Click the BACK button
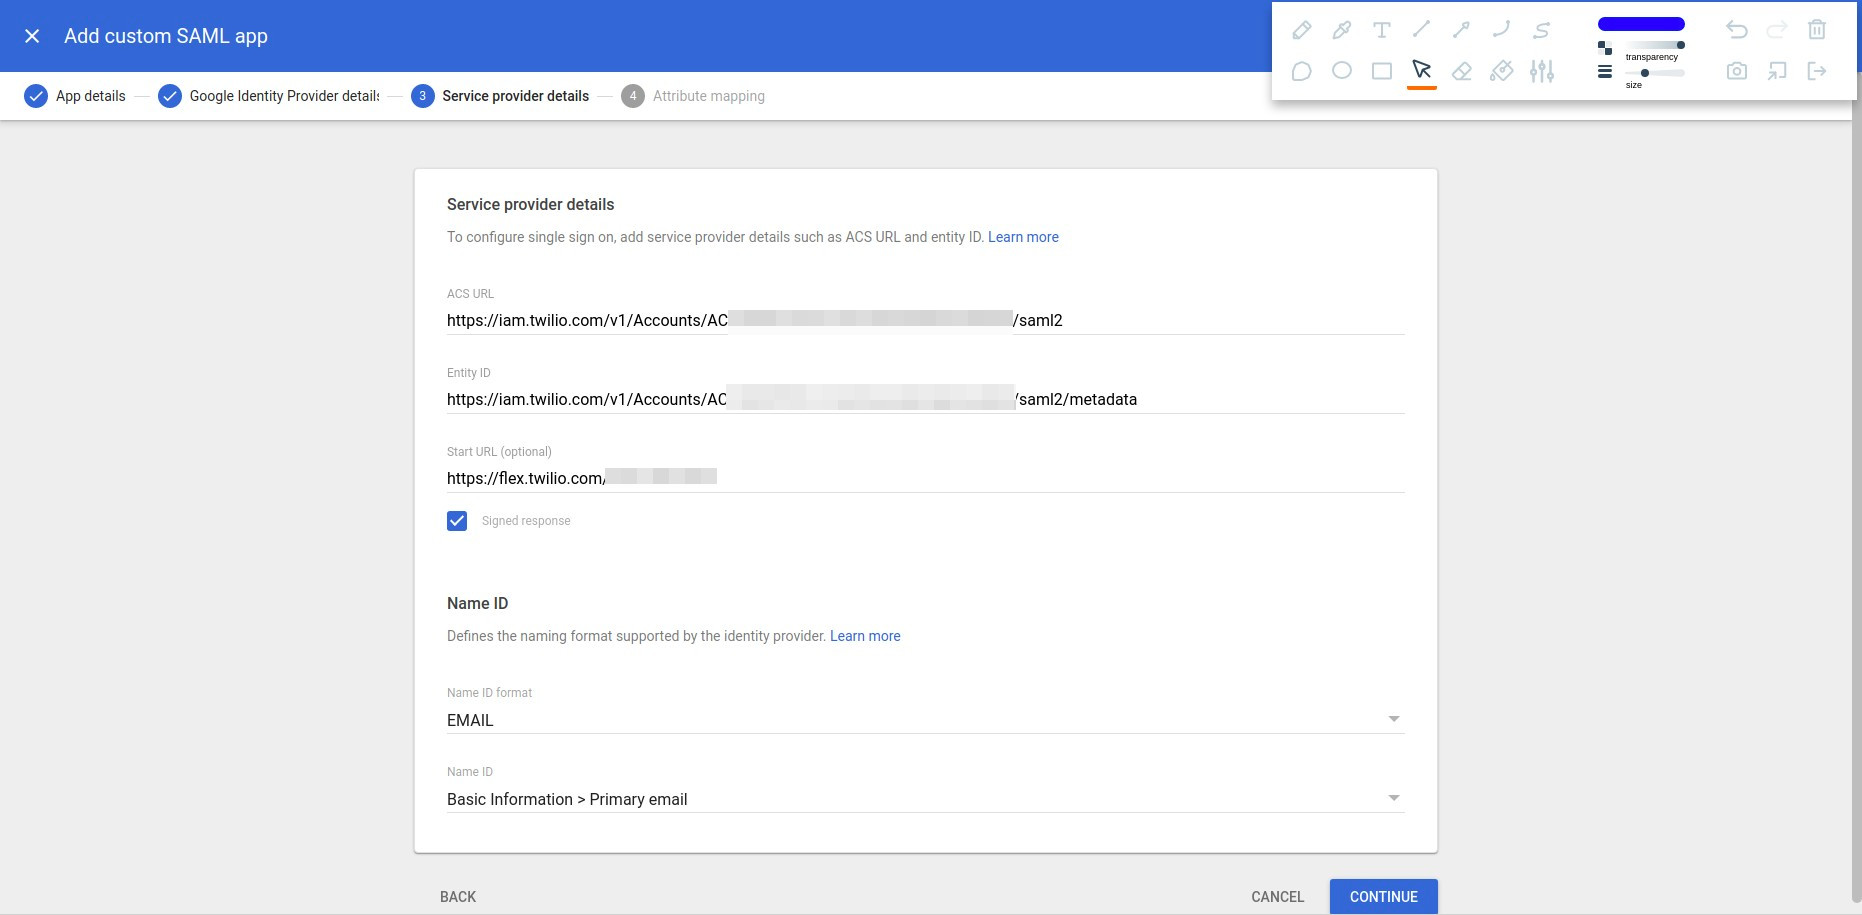Viewport: 1862px width, 915px height. 458,897
